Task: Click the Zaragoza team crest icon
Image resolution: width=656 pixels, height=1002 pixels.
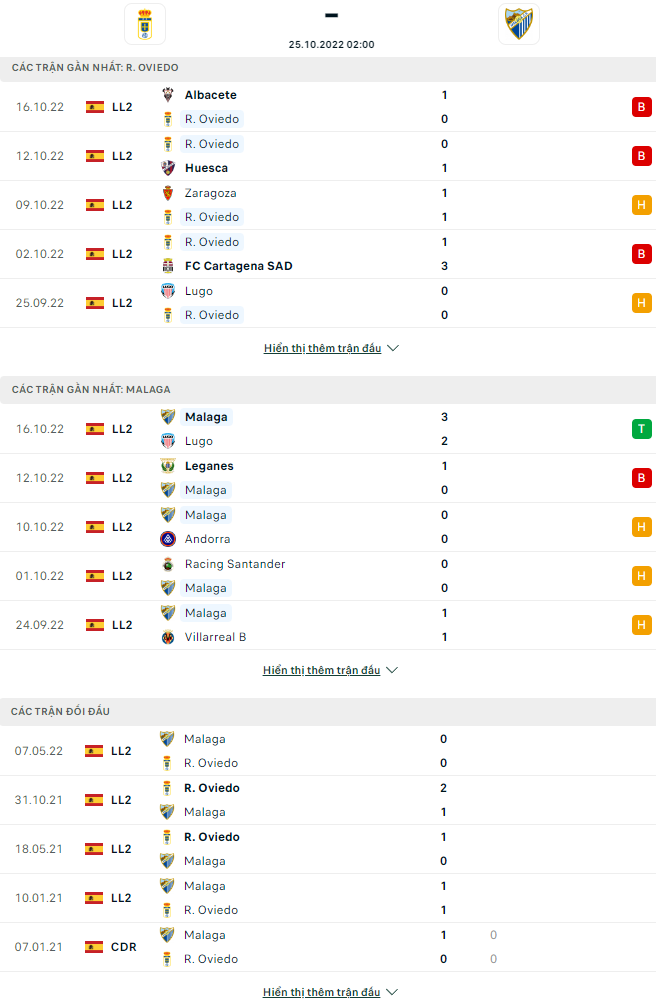Action: tap(168, 193)
